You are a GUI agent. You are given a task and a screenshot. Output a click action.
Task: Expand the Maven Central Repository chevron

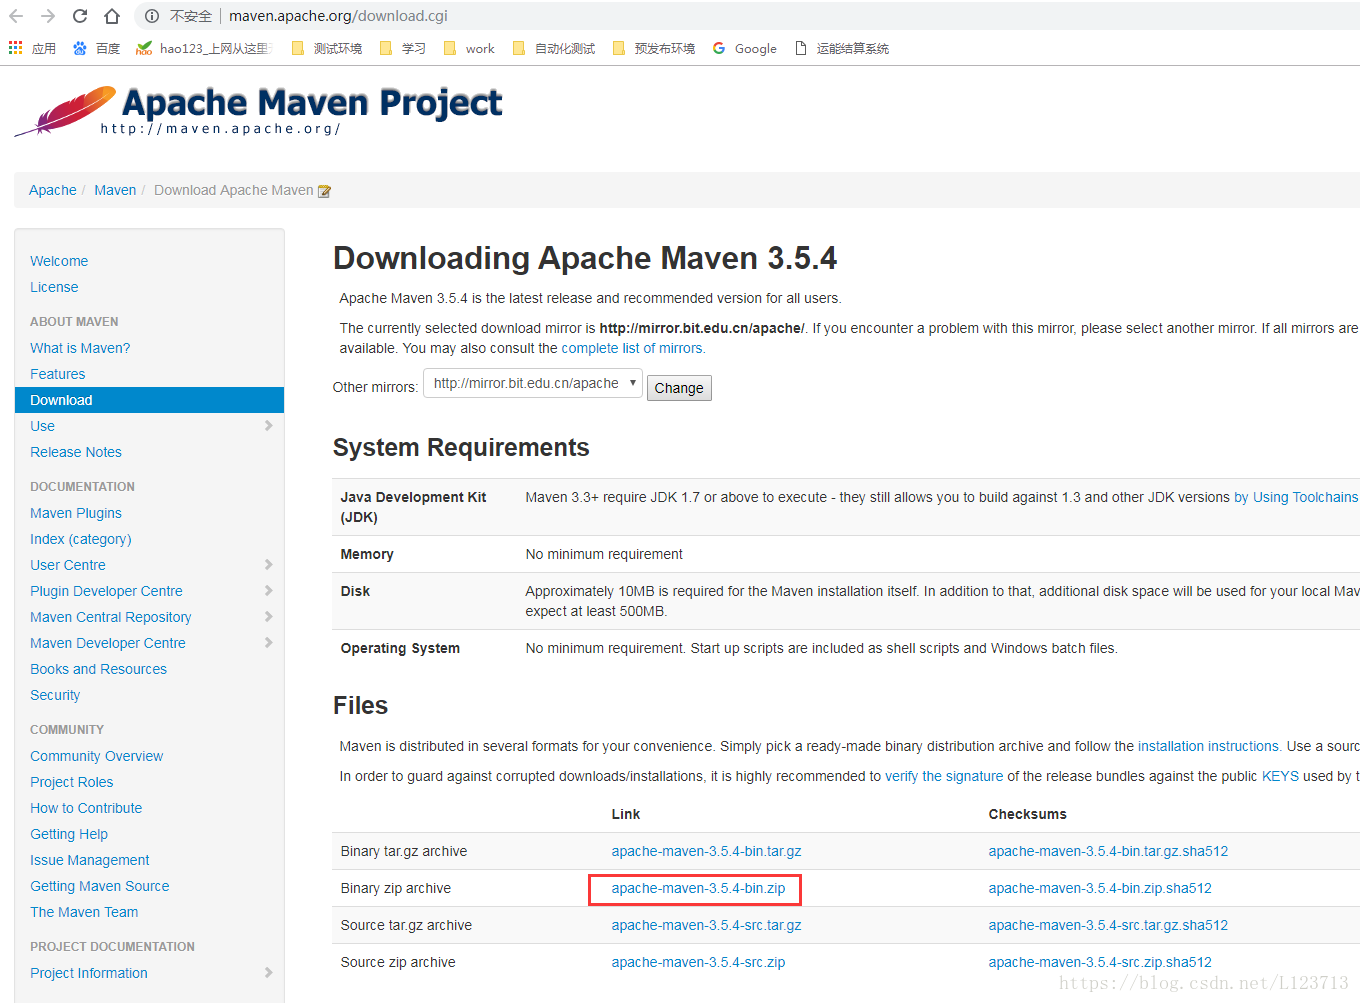[x=268, y=617]
